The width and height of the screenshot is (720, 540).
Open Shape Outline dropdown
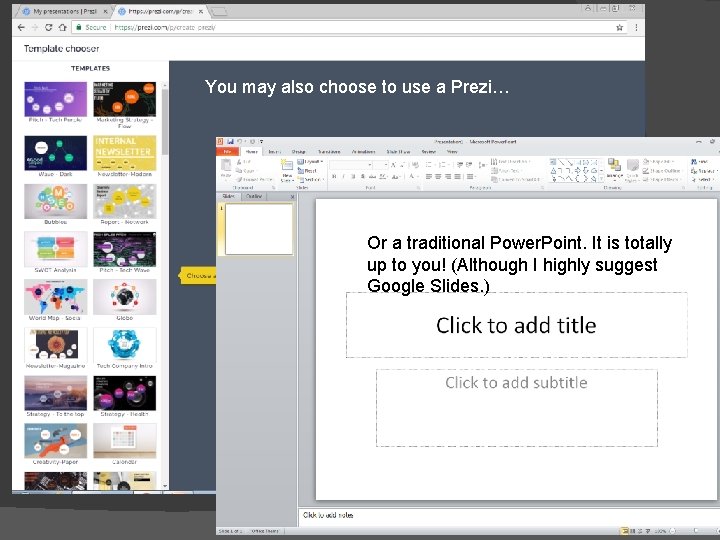coord(662,170)
